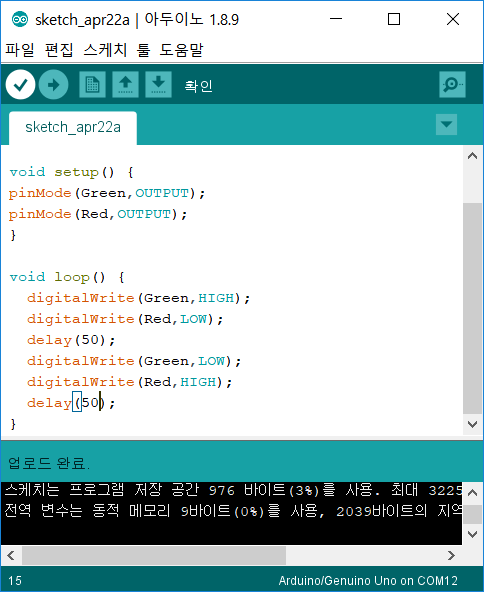Viewport: 484px width, 592px height.
Task: Click the editor vertical scrollbar thumb
Action: click(x=472, y=308)
